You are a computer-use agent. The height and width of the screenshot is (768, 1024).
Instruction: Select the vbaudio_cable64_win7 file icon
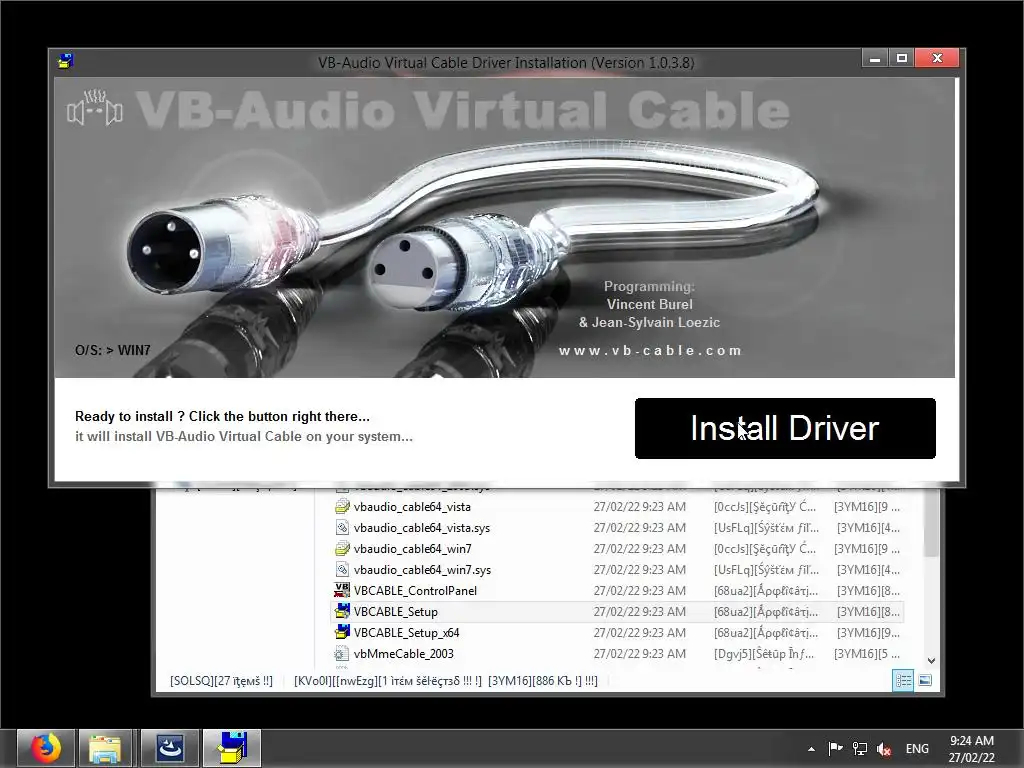pyautogui.click(x=342, y=549)
